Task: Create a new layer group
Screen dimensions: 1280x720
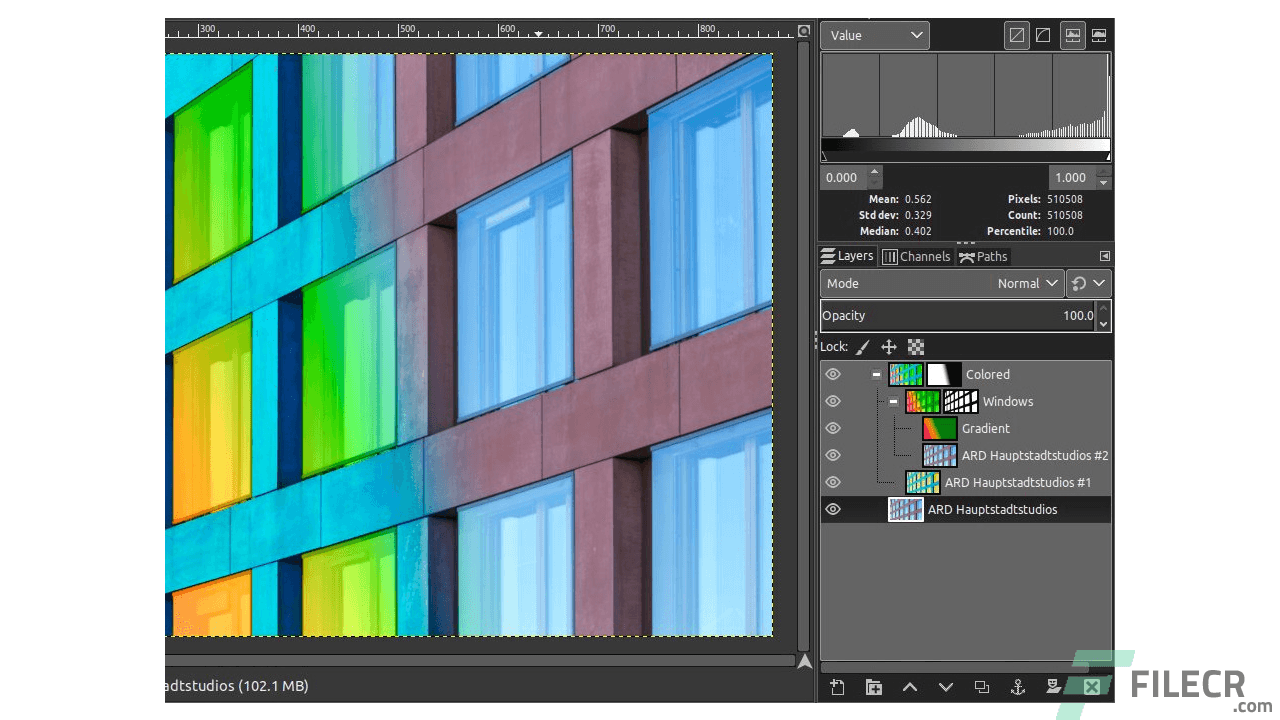Action: pos(873,687)
